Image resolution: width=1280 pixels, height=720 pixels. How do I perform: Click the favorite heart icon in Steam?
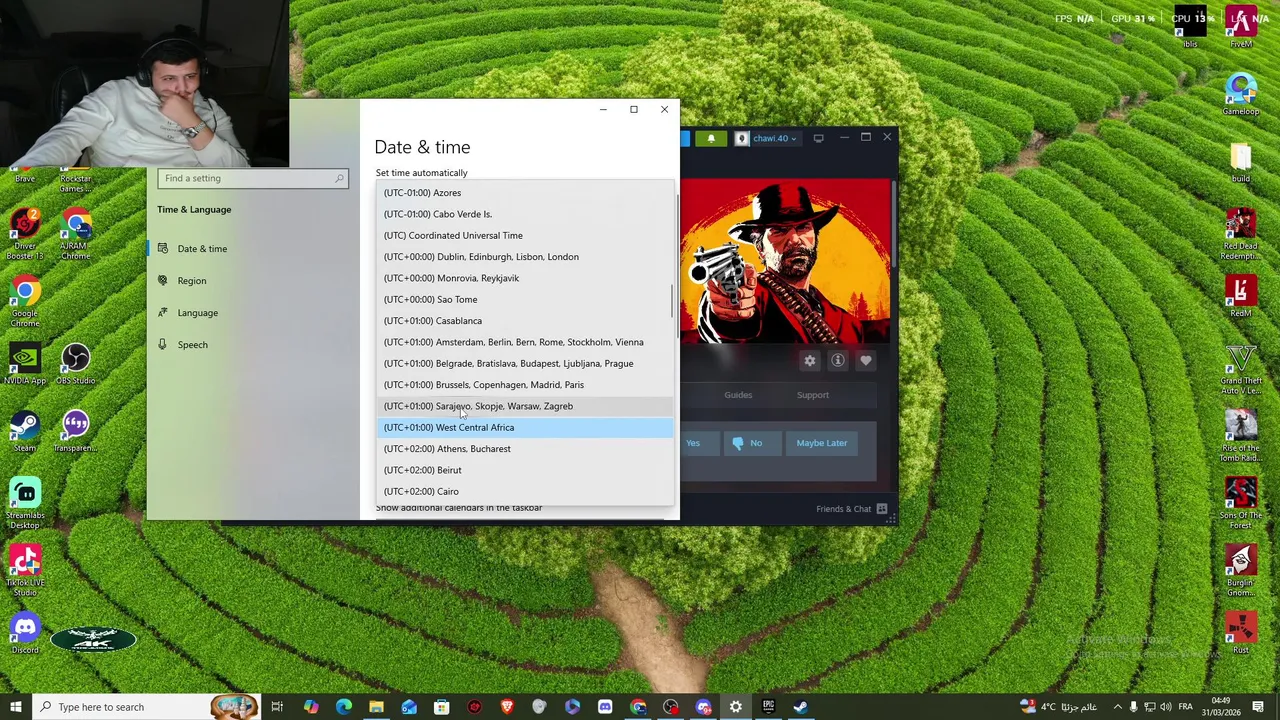tap(866, 360)
